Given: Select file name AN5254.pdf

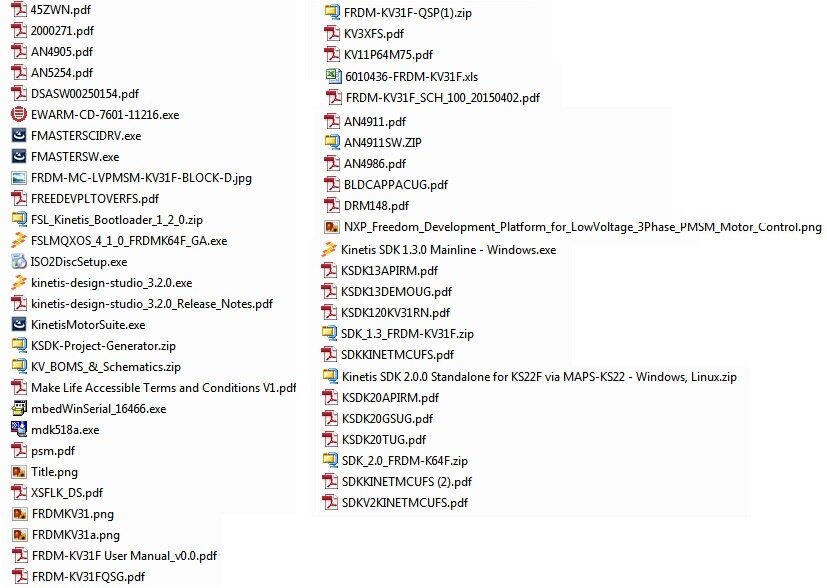Looking at the screenshot, I should pos(62,73).
